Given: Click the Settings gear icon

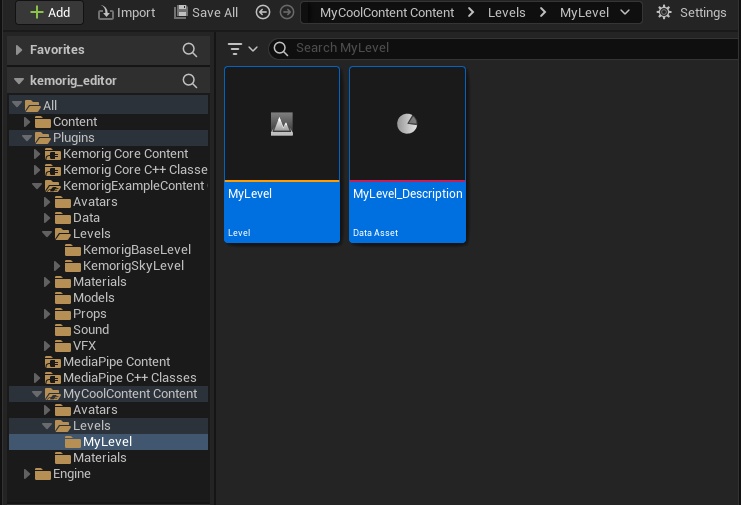Looking at the screenshot, I should pyautogui.click(x=664, y=13).
